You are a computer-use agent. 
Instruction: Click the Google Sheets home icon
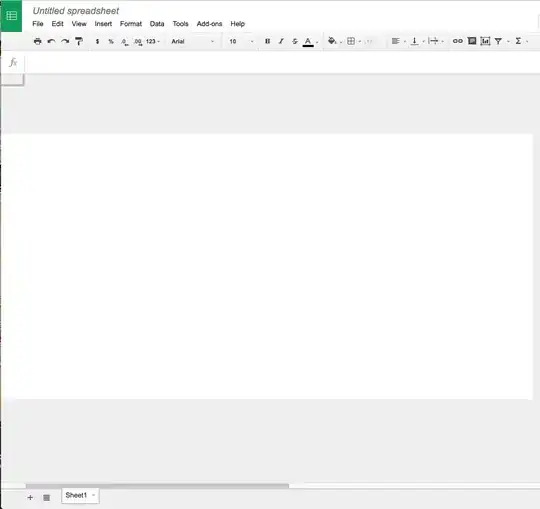coord(11,16)
